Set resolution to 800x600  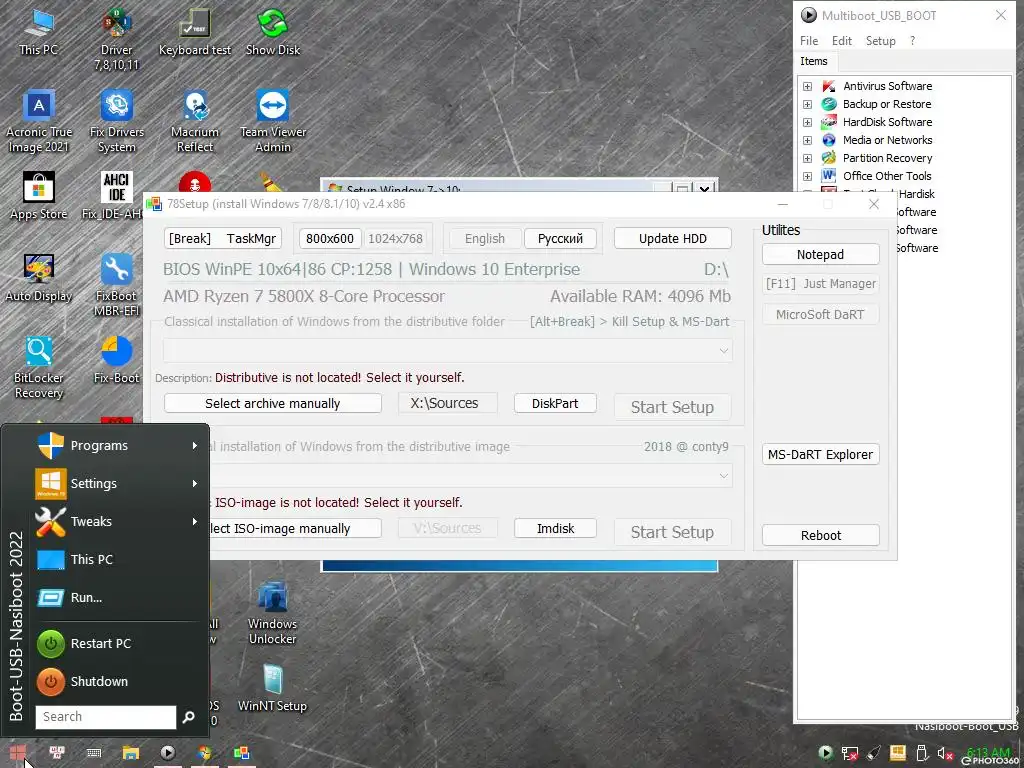tap(330, 238)
